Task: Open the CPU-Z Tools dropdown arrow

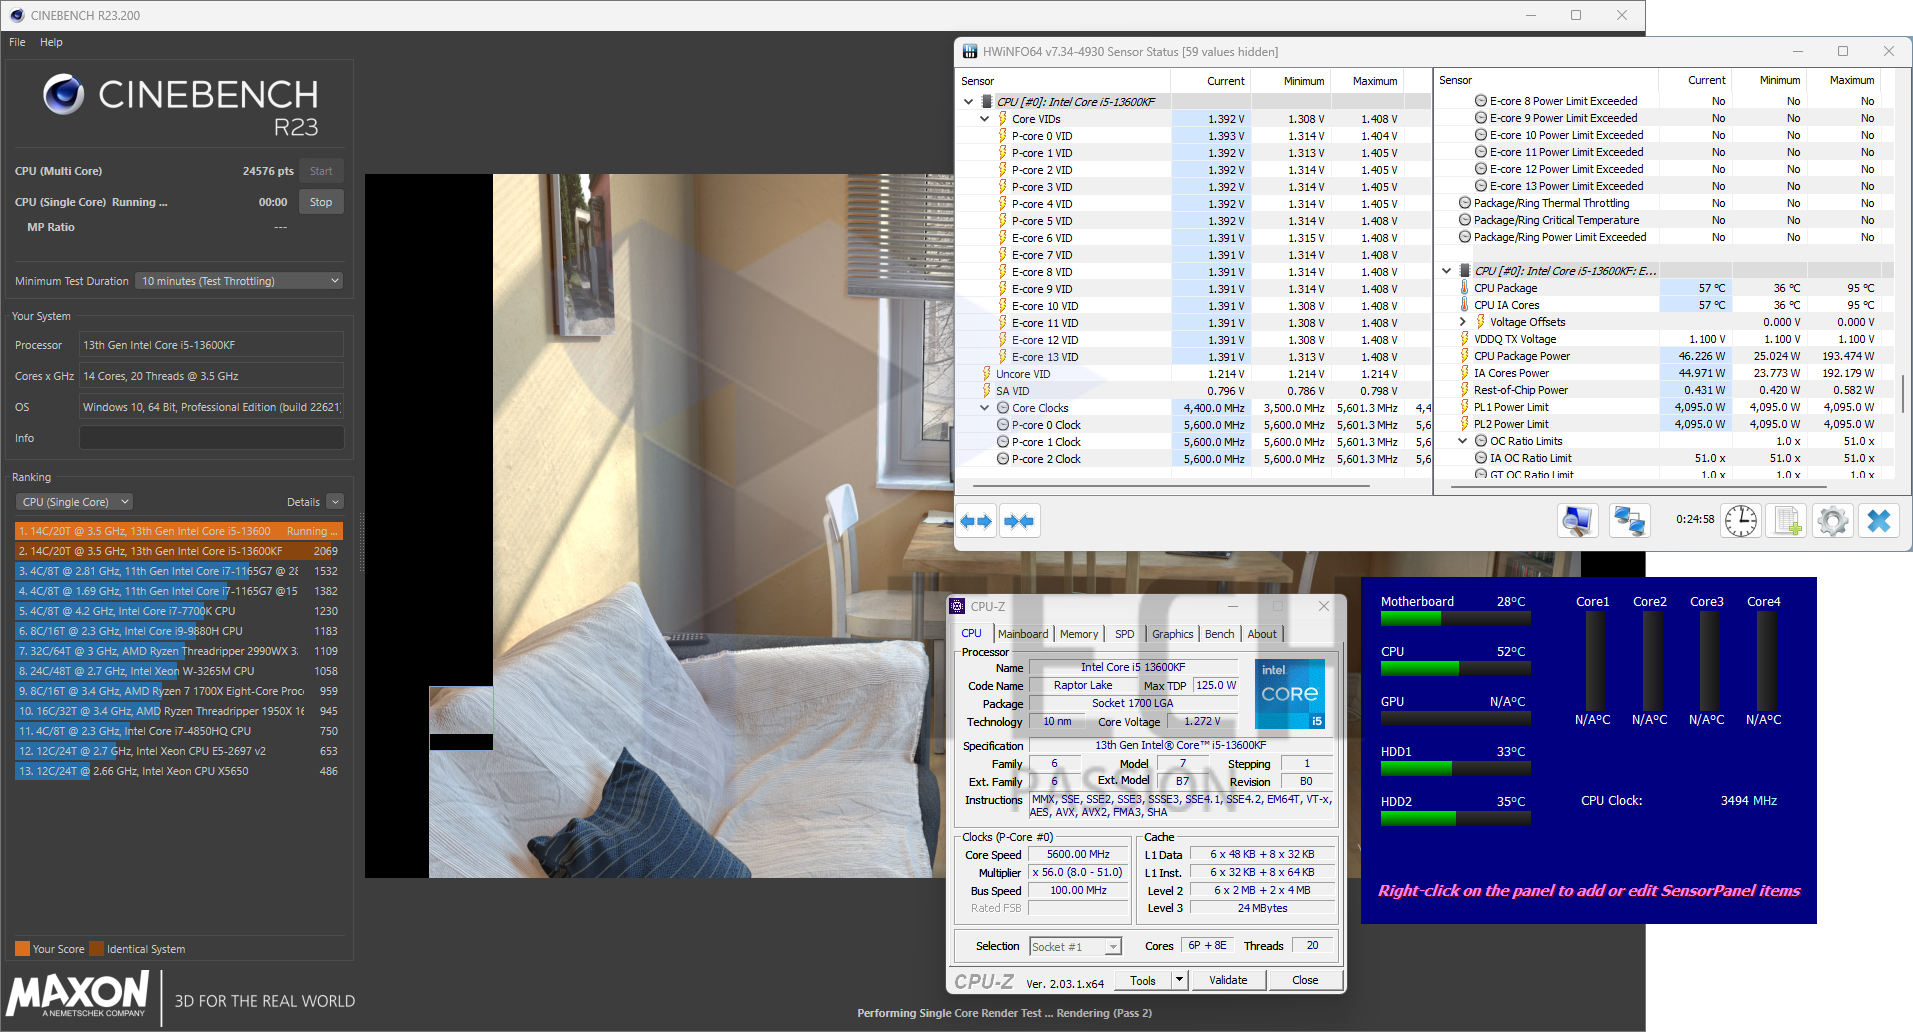Action: pos(1180,980)
